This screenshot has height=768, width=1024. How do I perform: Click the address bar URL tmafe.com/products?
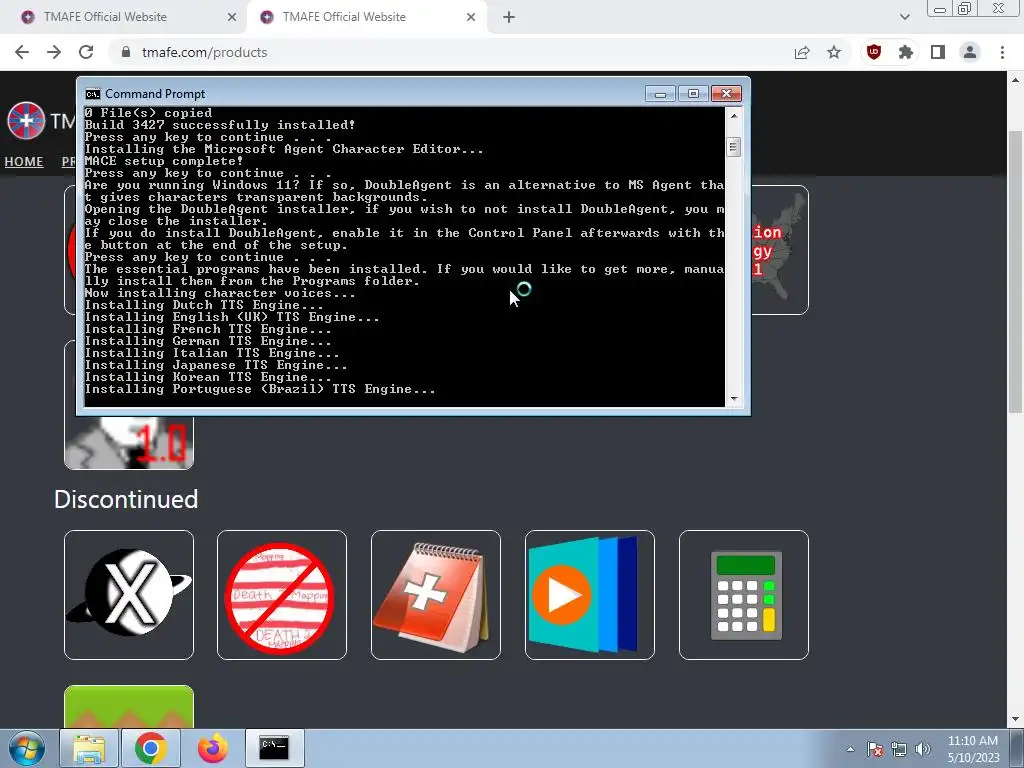click(204, 52)
